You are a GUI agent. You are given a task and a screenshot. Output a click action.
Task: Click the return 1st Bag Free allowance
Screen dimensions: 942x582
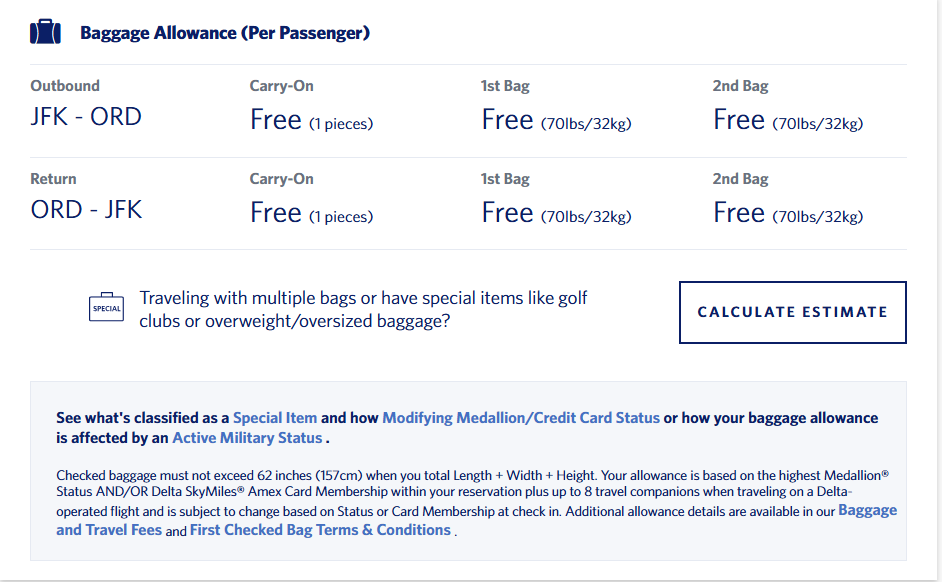click(556, 214)
